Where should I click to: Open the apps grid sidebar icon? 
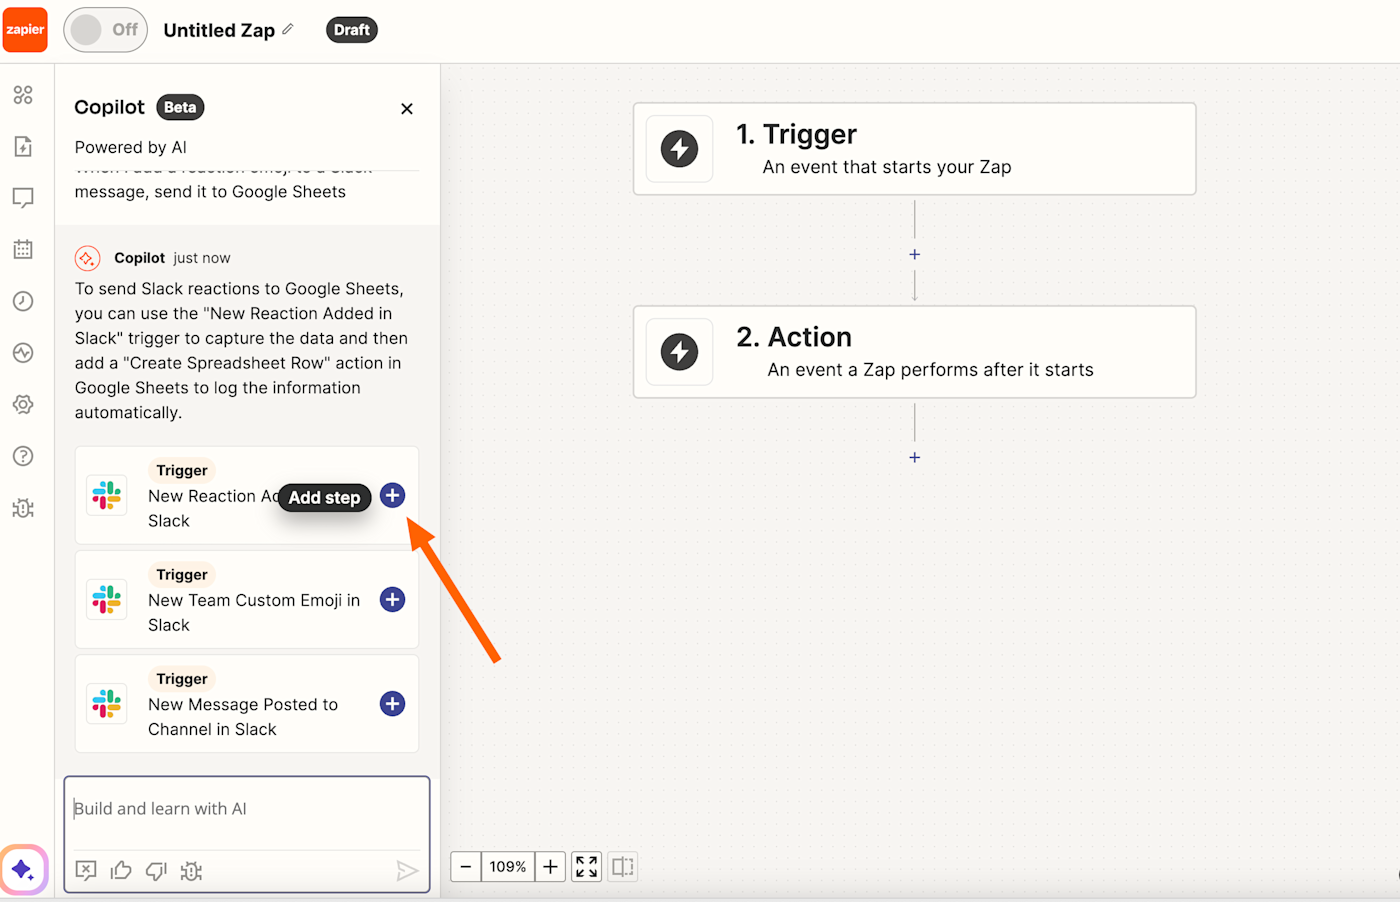(x=23, y=94)
